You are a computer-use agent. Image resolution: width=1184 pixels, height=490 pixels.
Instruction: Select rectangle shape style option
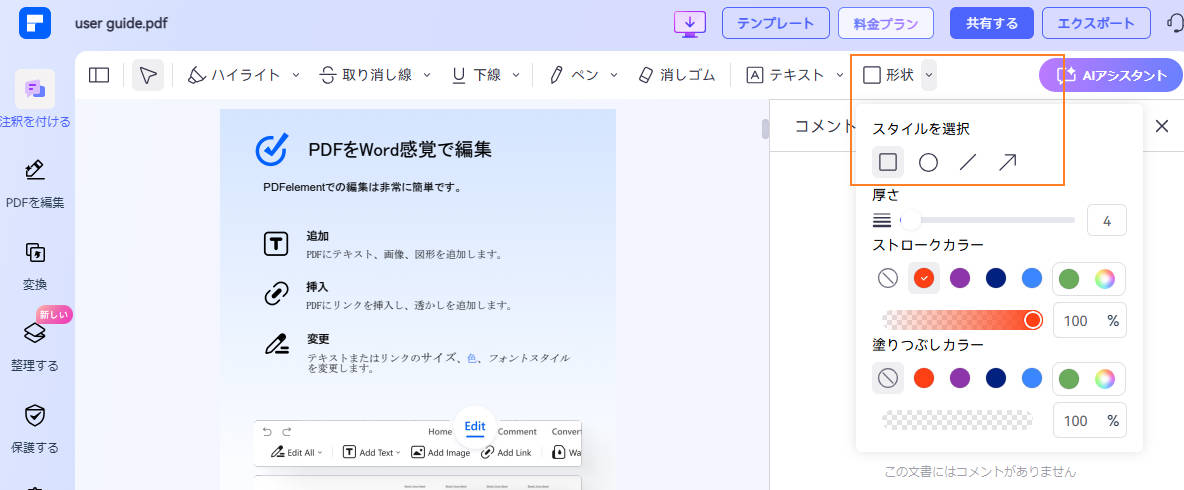pyautogui.click(x=887, y=162)
